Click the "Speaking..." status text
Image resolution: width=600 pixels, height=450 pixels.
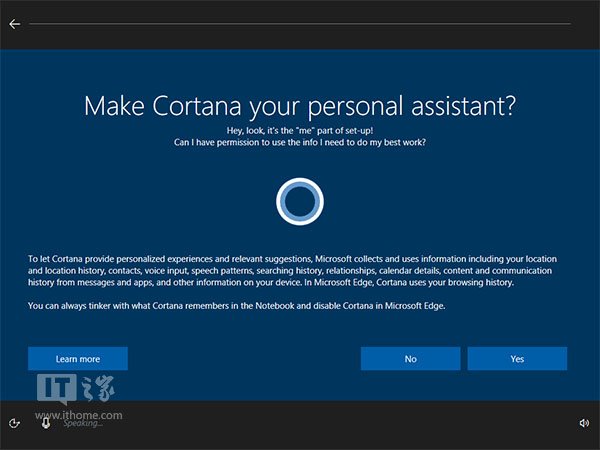coord(83,423)
